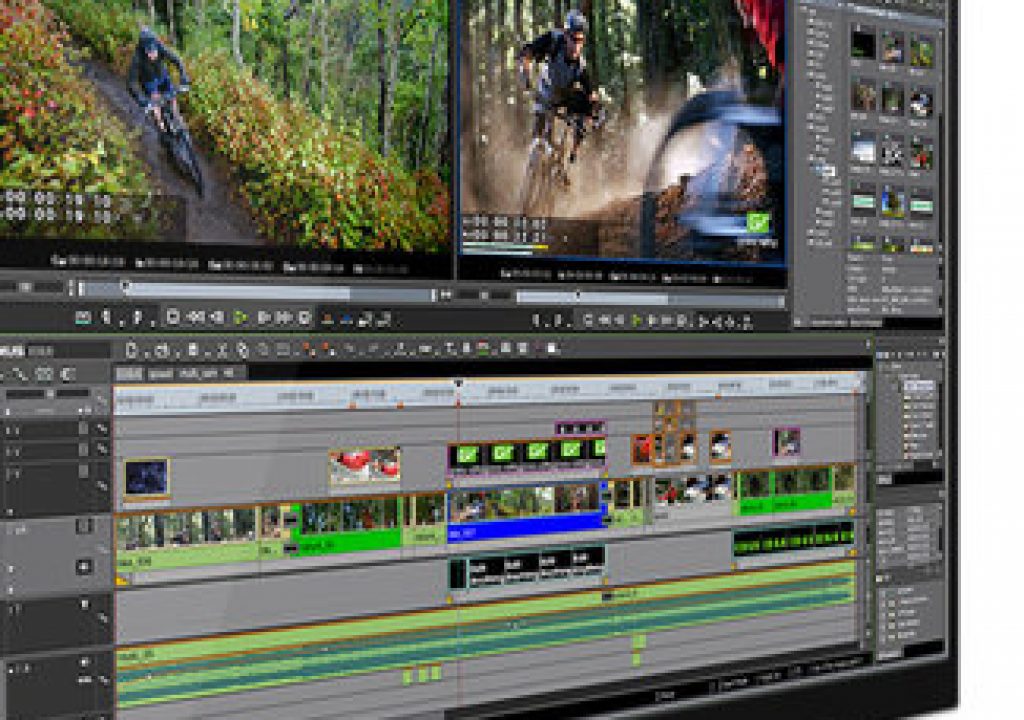Screen dimensions: 1024x720
Task: Start playback in the left source player
Action: click(x=240, y=318)
